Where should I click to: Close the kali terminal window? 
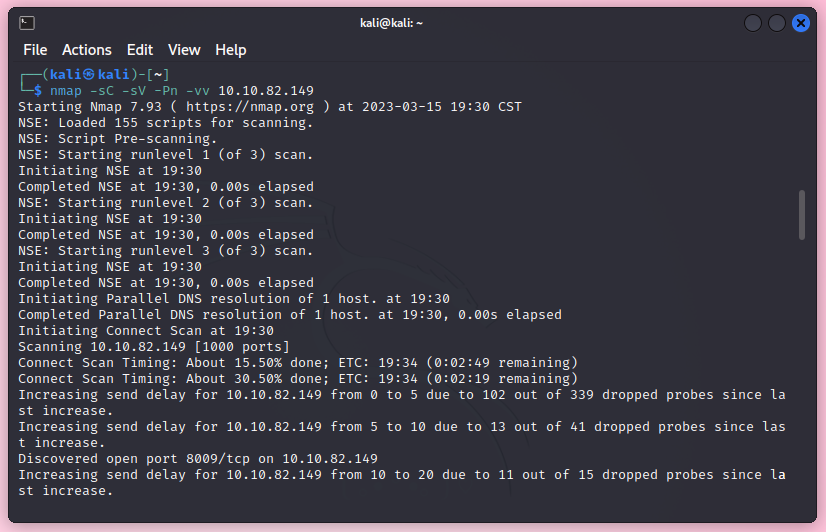coord(801,23)
